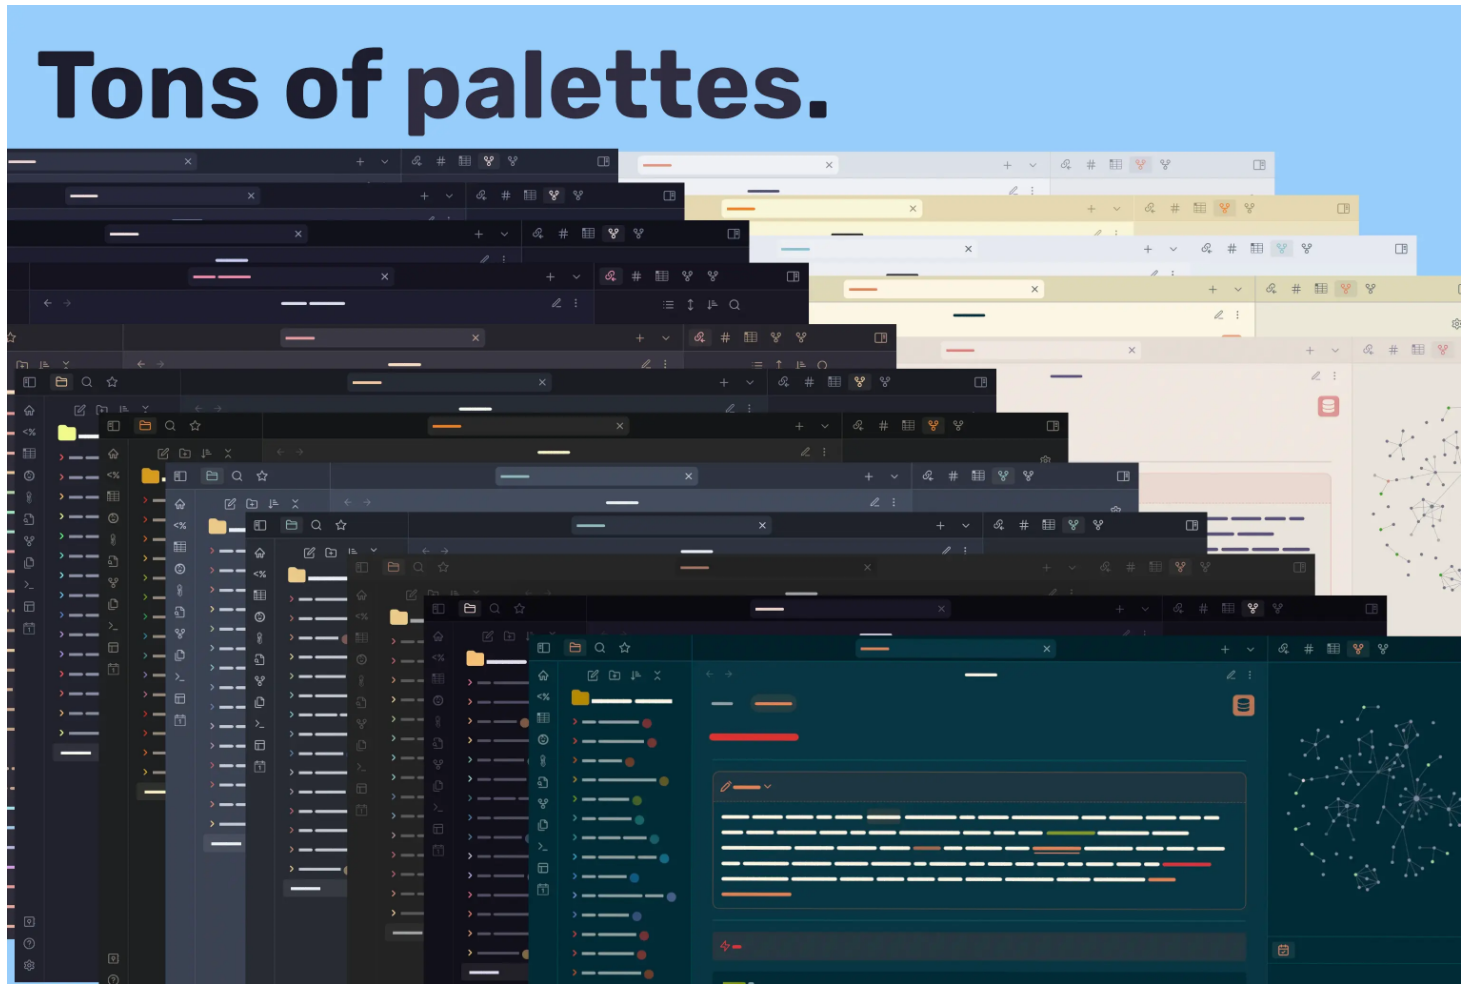Toggle right sidebar in the slate blue window
This screenshot has width=1473, height=992.
[x=1123, y=477]
